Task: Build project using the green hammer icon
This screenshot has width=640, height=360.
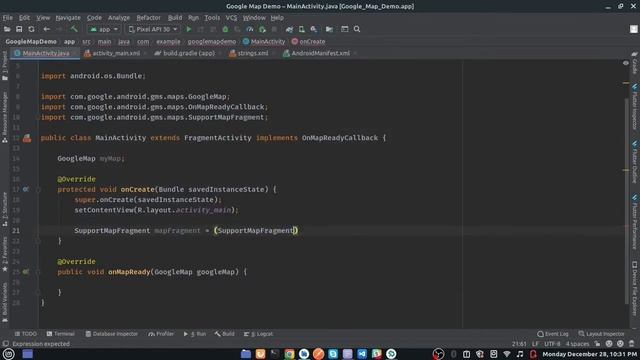Action: [74, 29]
